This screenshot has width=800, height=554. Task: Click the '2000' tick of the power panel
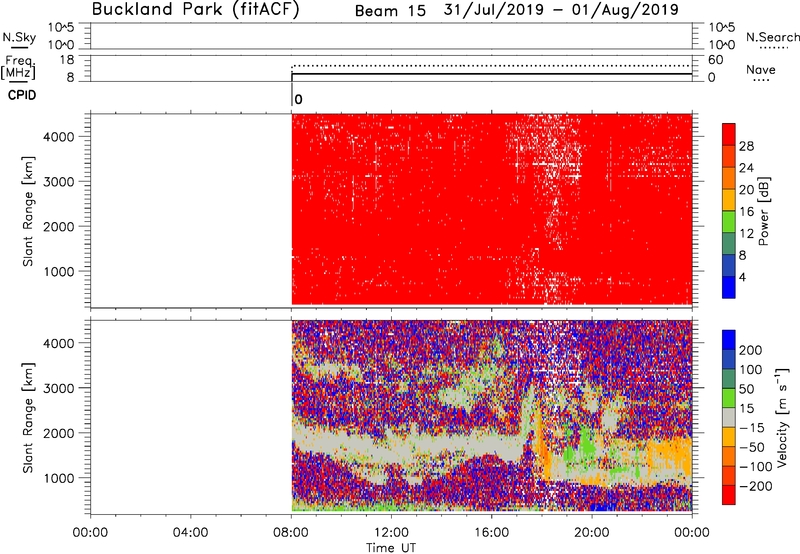(x=59, y=226)
